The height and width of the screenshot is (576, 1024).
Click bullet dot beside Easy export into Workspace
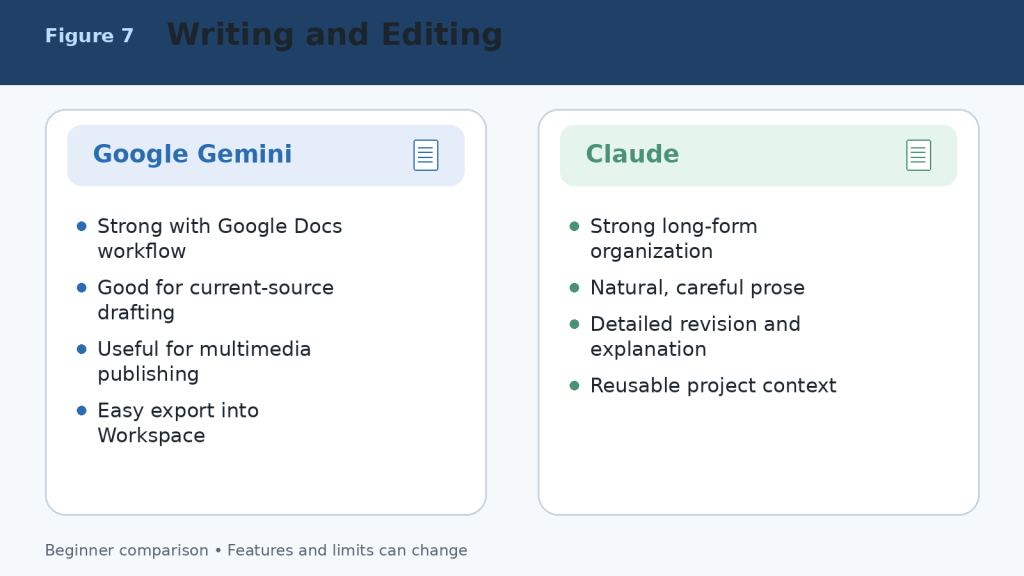(x=82, y=410)
